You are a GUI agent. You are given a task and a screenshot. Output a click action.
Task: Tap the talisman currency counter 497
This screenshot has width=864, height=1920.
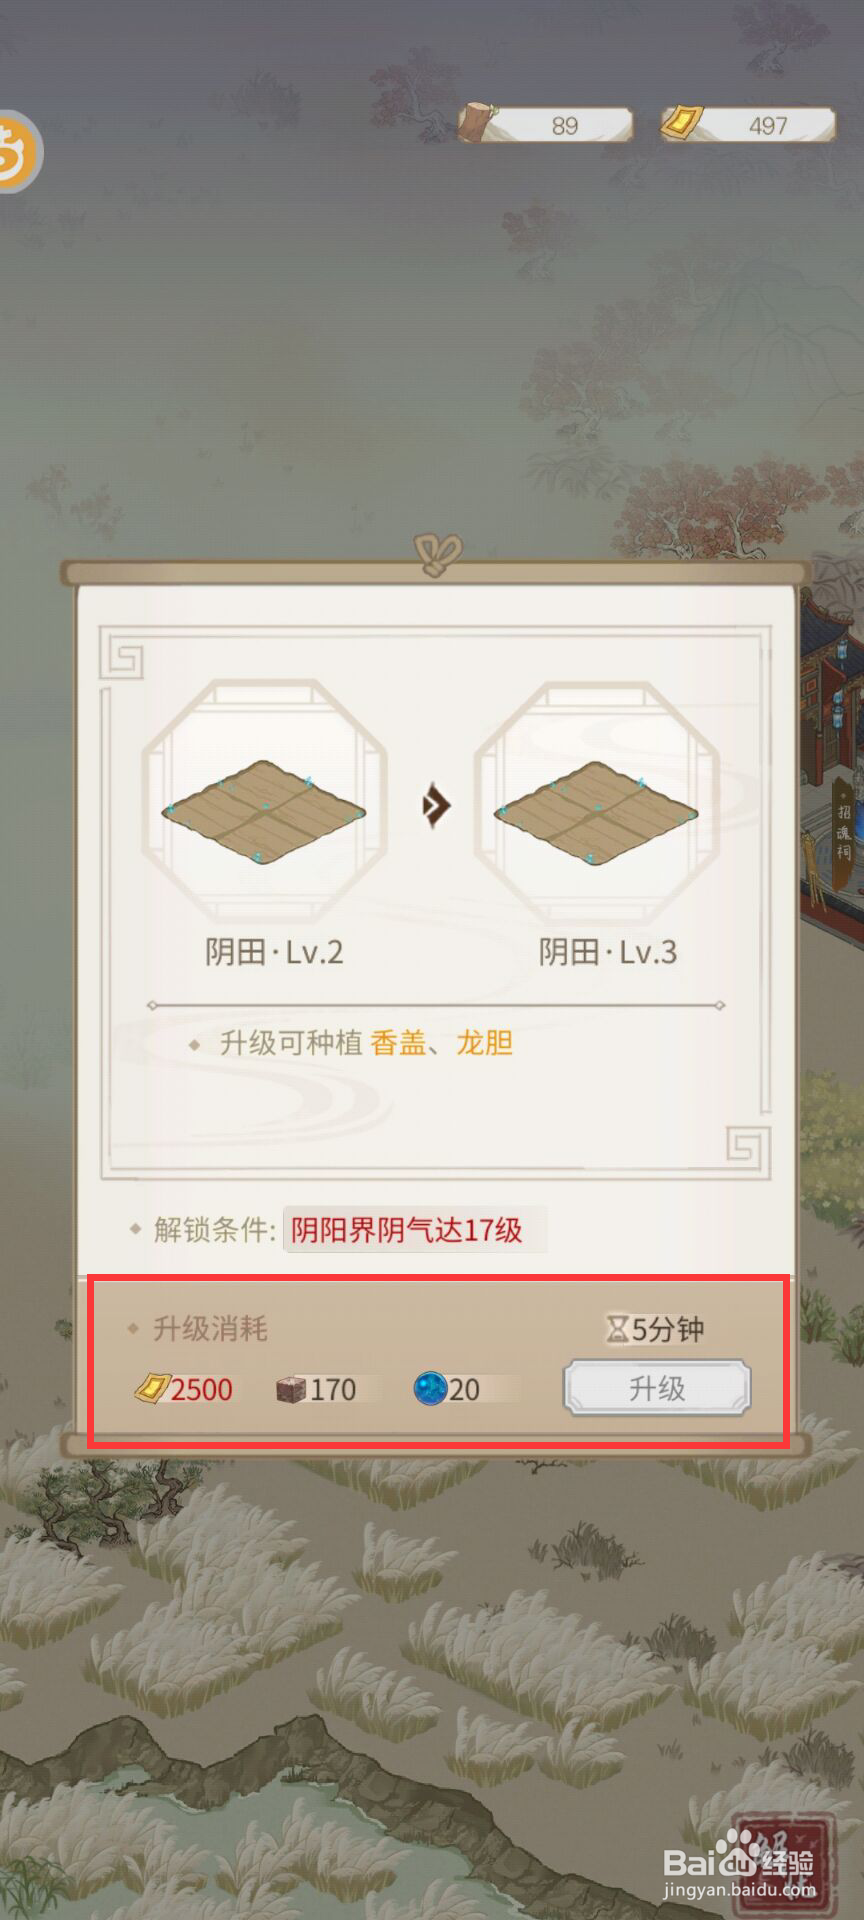coord(768,125)
